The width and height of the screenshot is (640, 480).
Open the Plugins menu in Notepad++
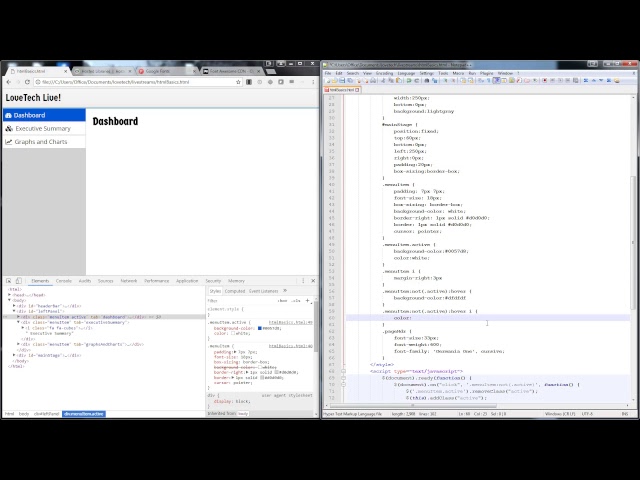pos(487,73)
